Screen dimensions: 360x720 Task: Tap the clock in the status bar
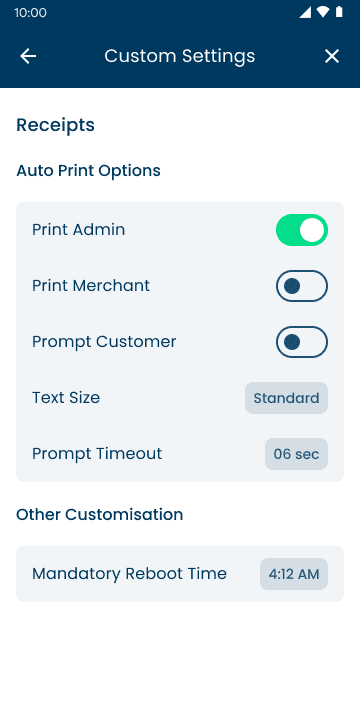click(30, 13)
